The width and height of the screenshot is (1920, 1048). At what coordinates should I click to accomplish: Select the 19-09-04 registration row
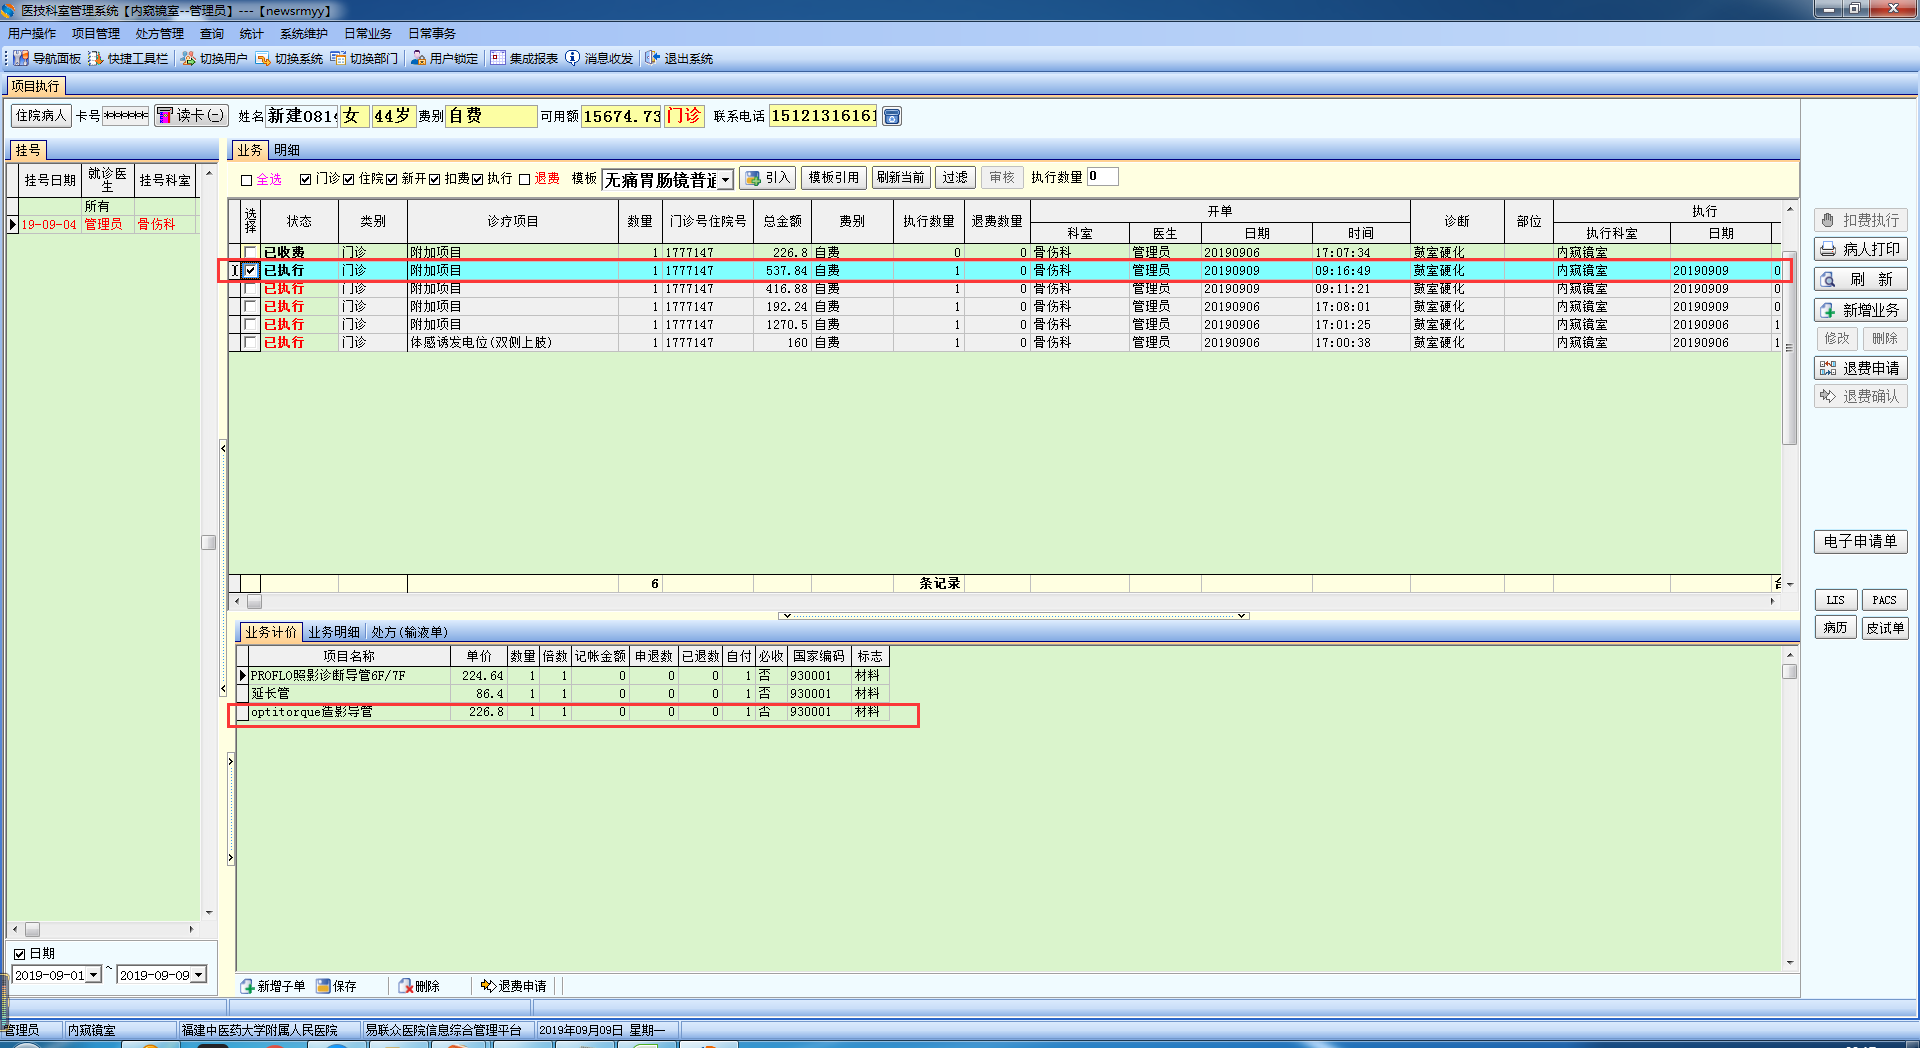coord(103,224)
